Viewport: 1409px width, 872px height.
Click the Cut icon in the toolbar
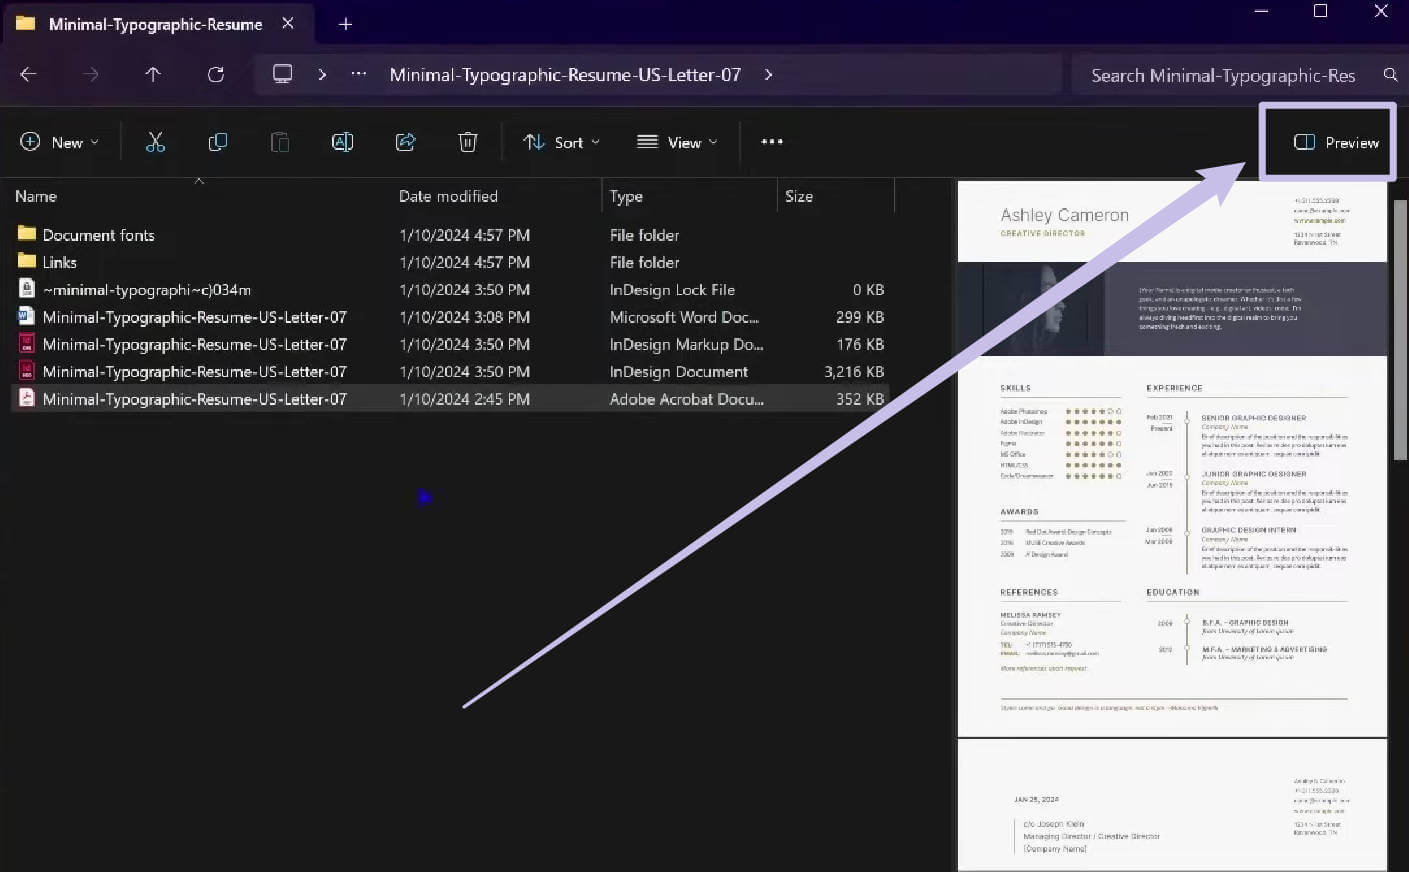(x=155, y=142)
